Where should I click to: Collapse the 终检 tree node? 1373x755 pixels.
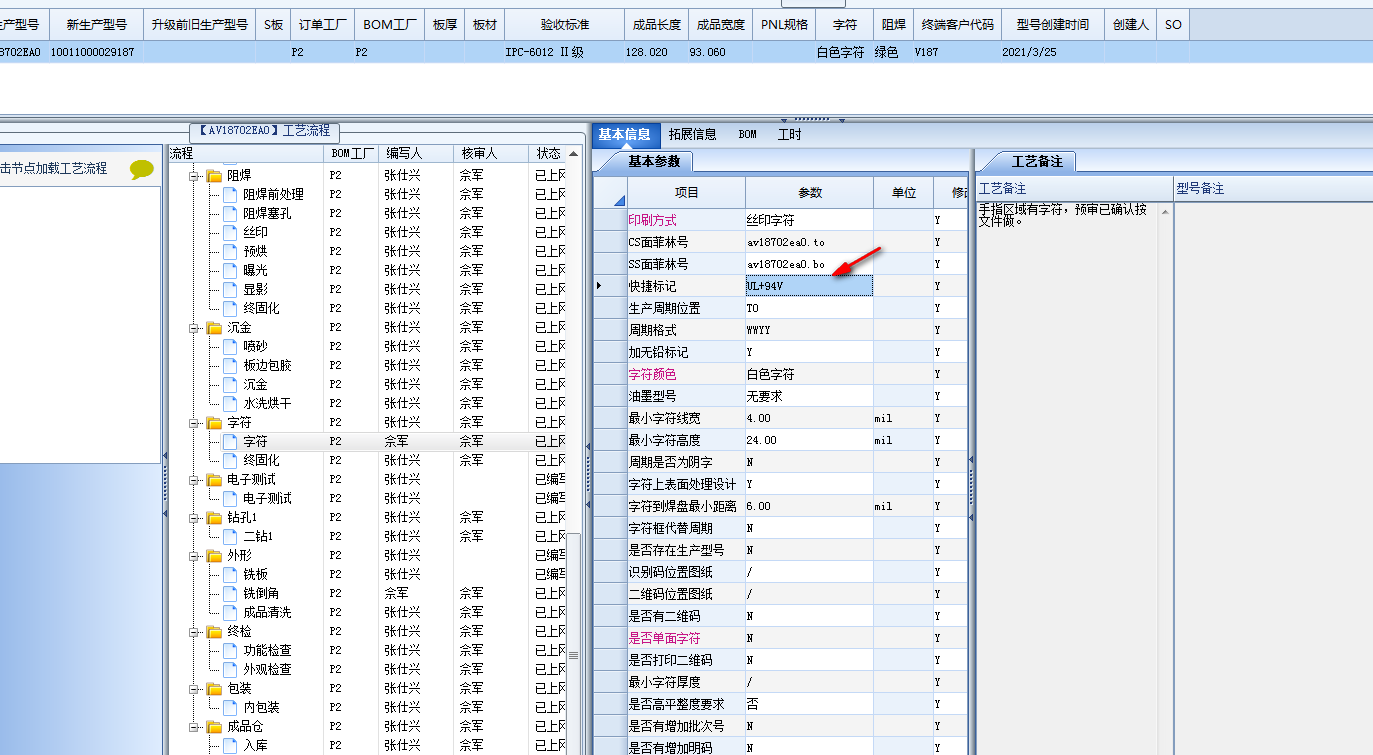(x=194, y=631)
